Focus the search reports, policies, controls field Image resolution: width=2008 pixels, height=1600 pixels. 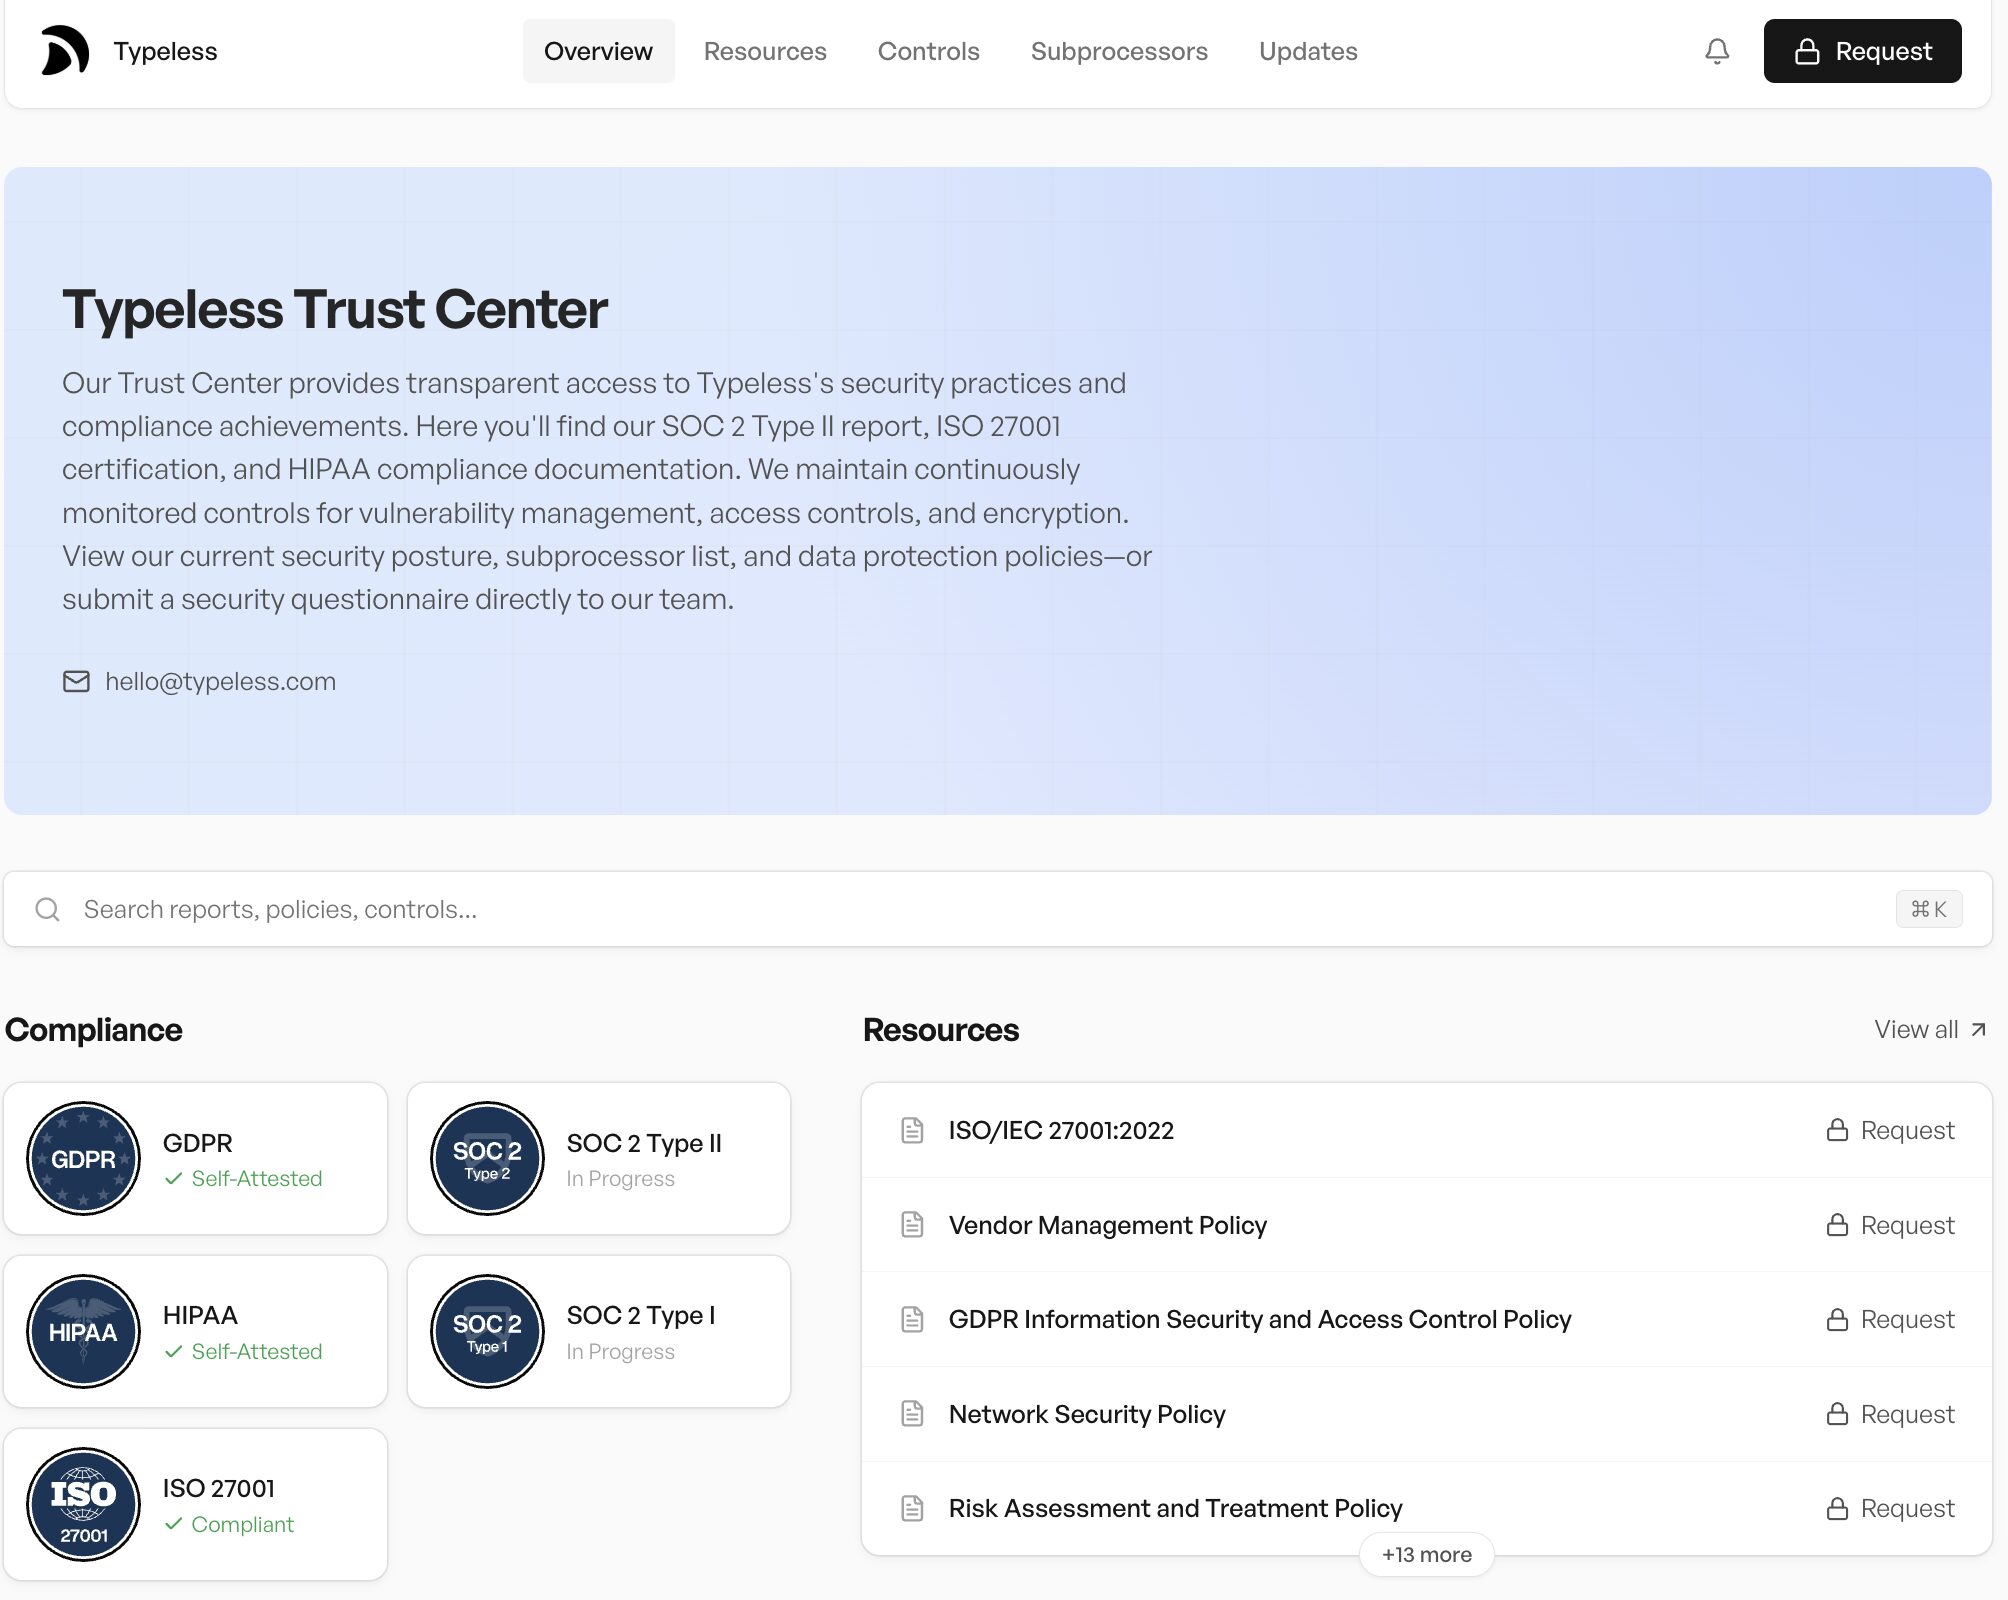click(x=998, y=909)
